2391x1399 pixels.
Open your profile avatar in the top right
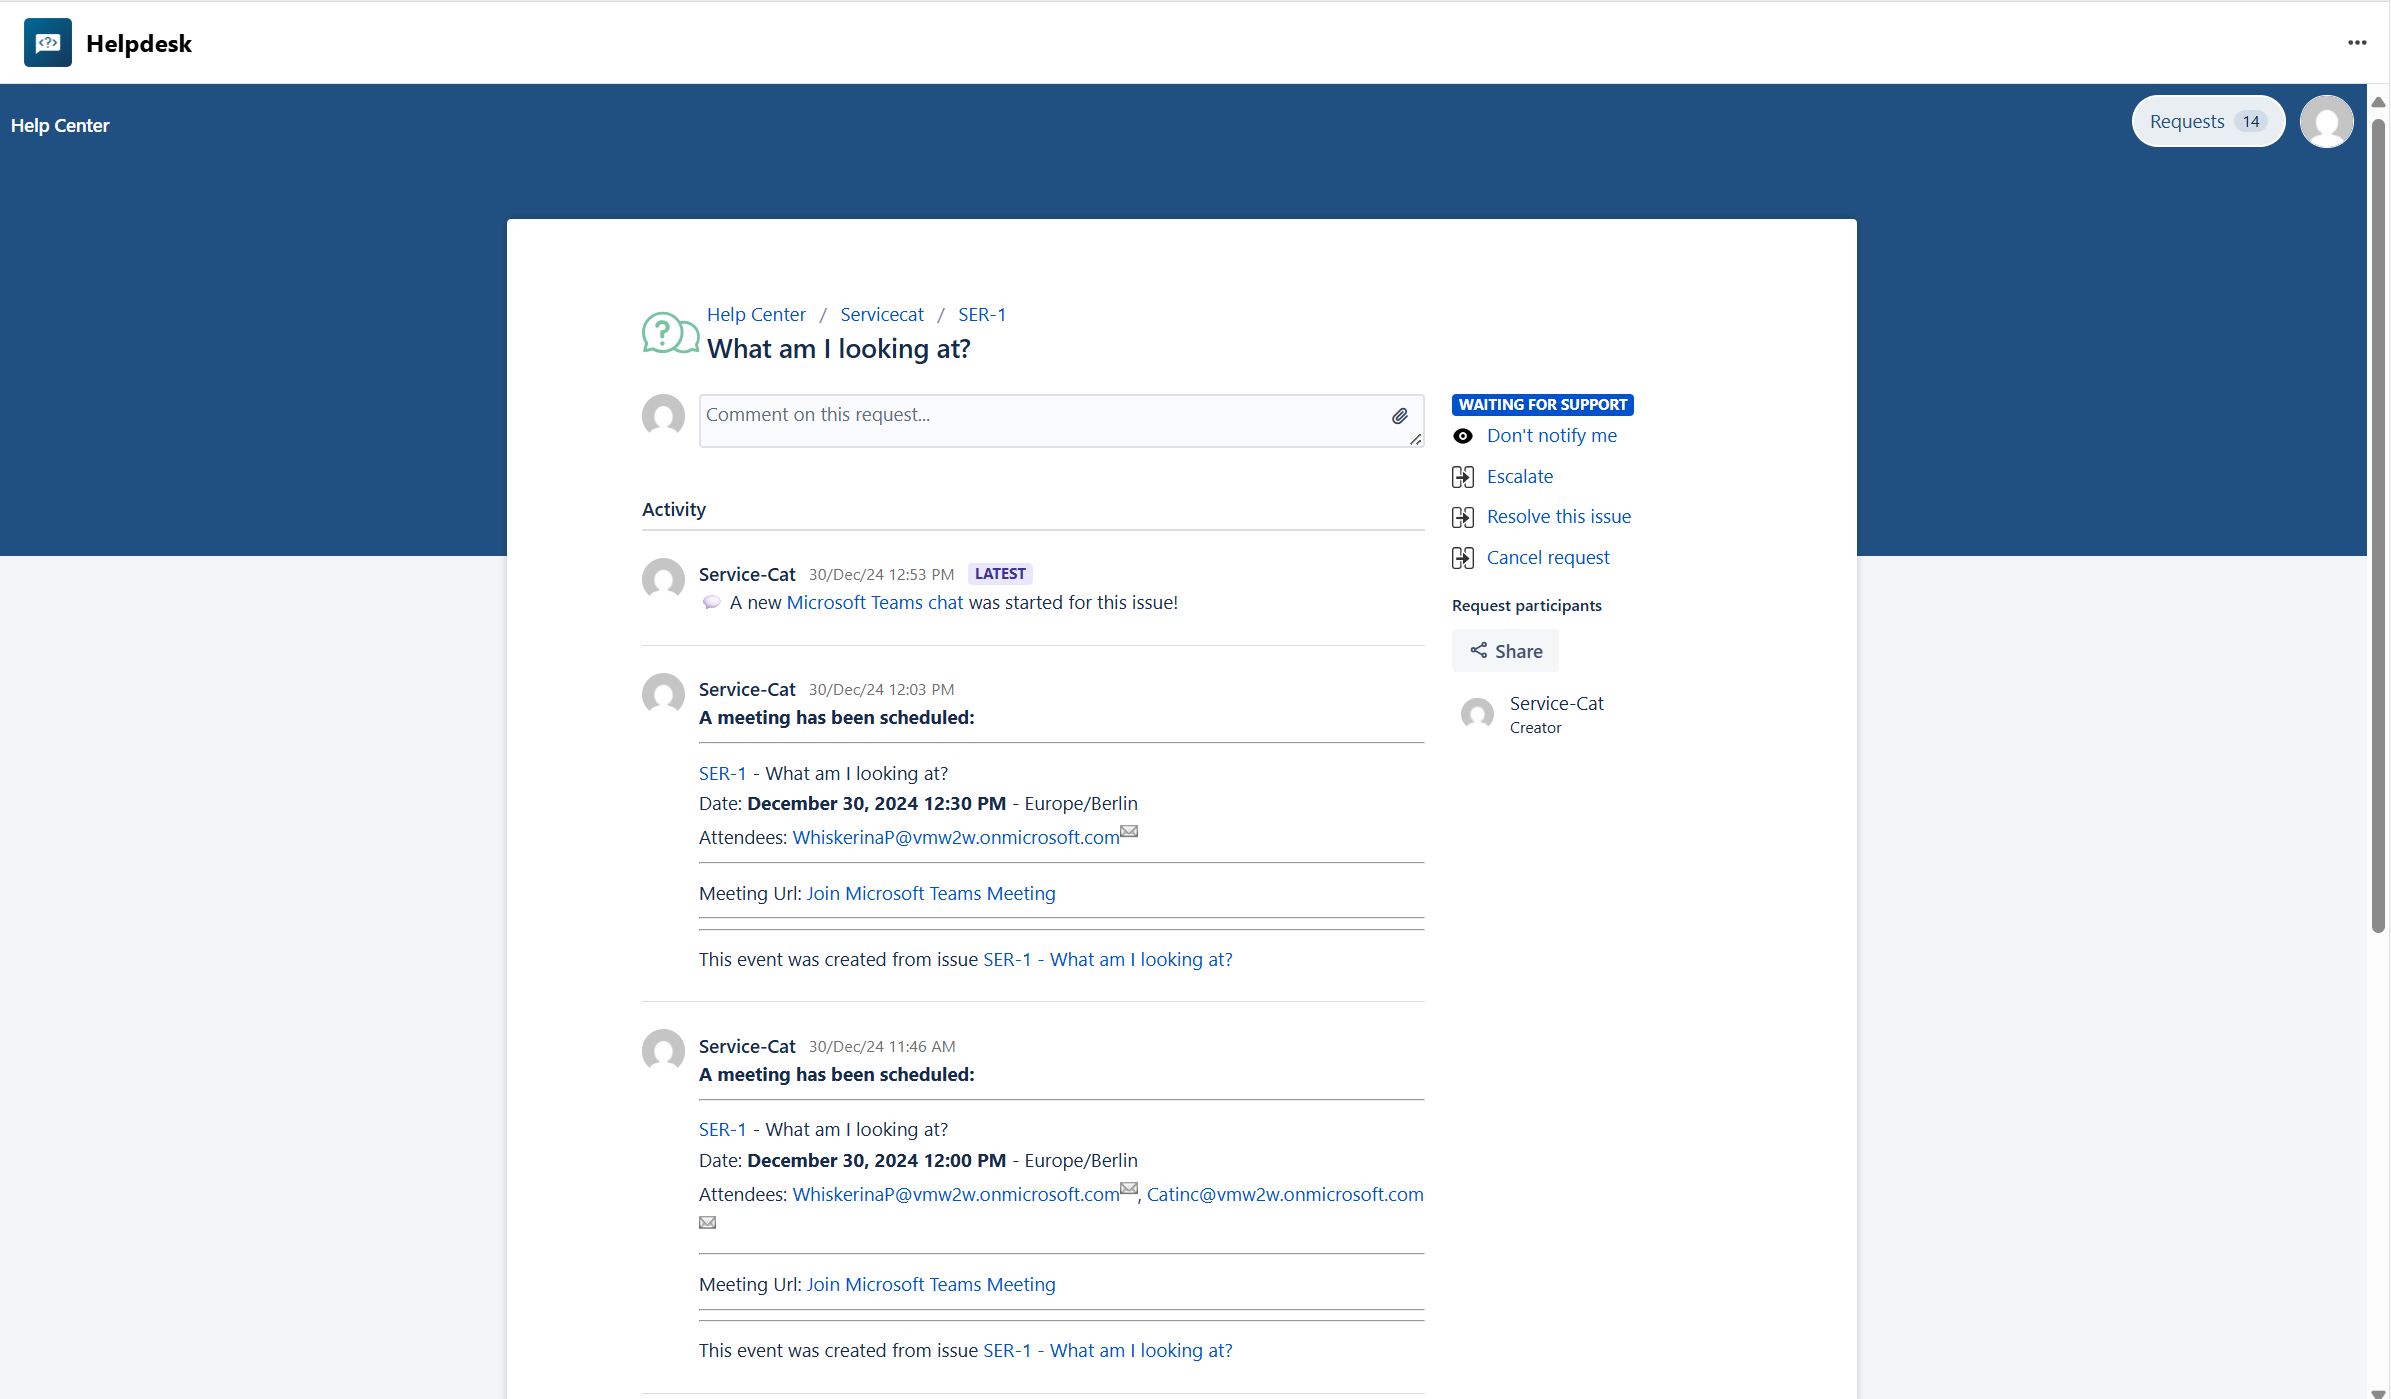[2326, 120]
